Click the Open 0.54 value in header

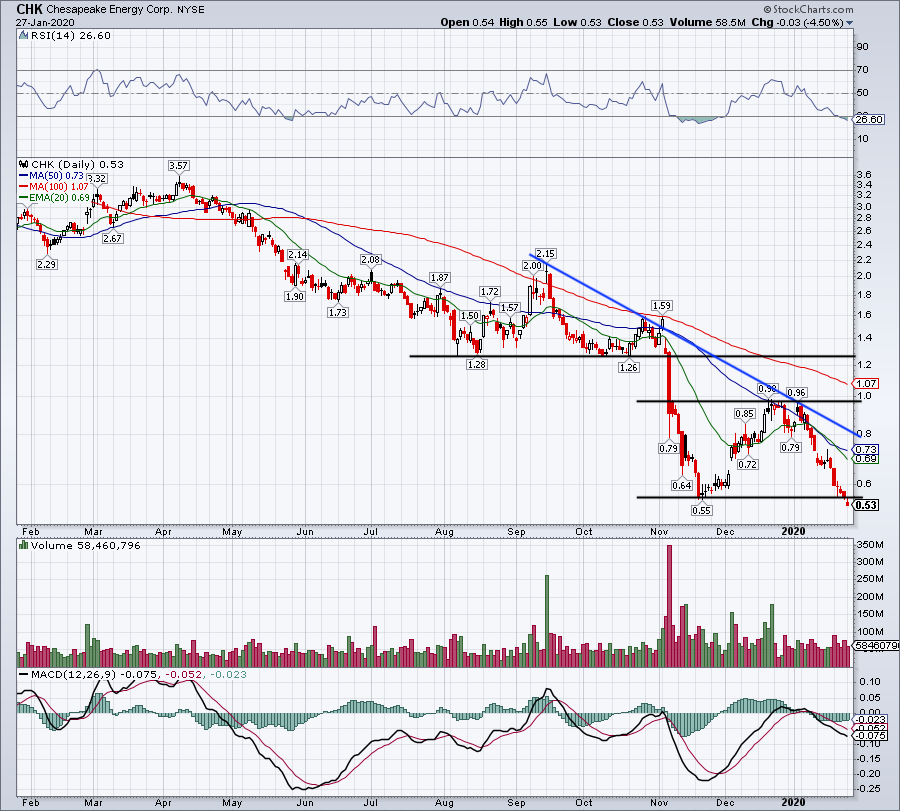pos(467,22)
